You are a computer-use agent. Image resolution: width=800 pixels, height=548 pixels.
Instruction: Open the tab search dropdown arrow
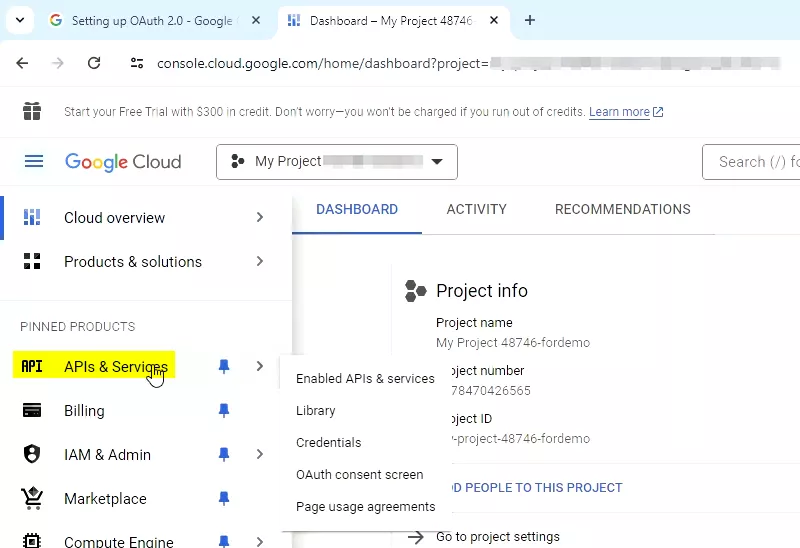20,20
